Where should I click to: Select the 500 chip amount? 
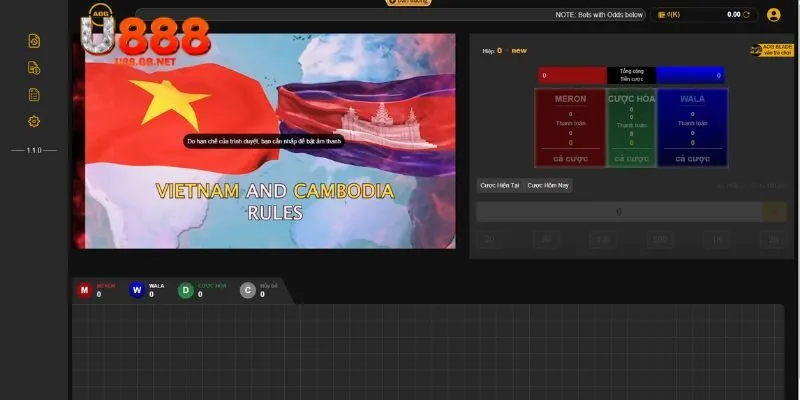point(660,239)
